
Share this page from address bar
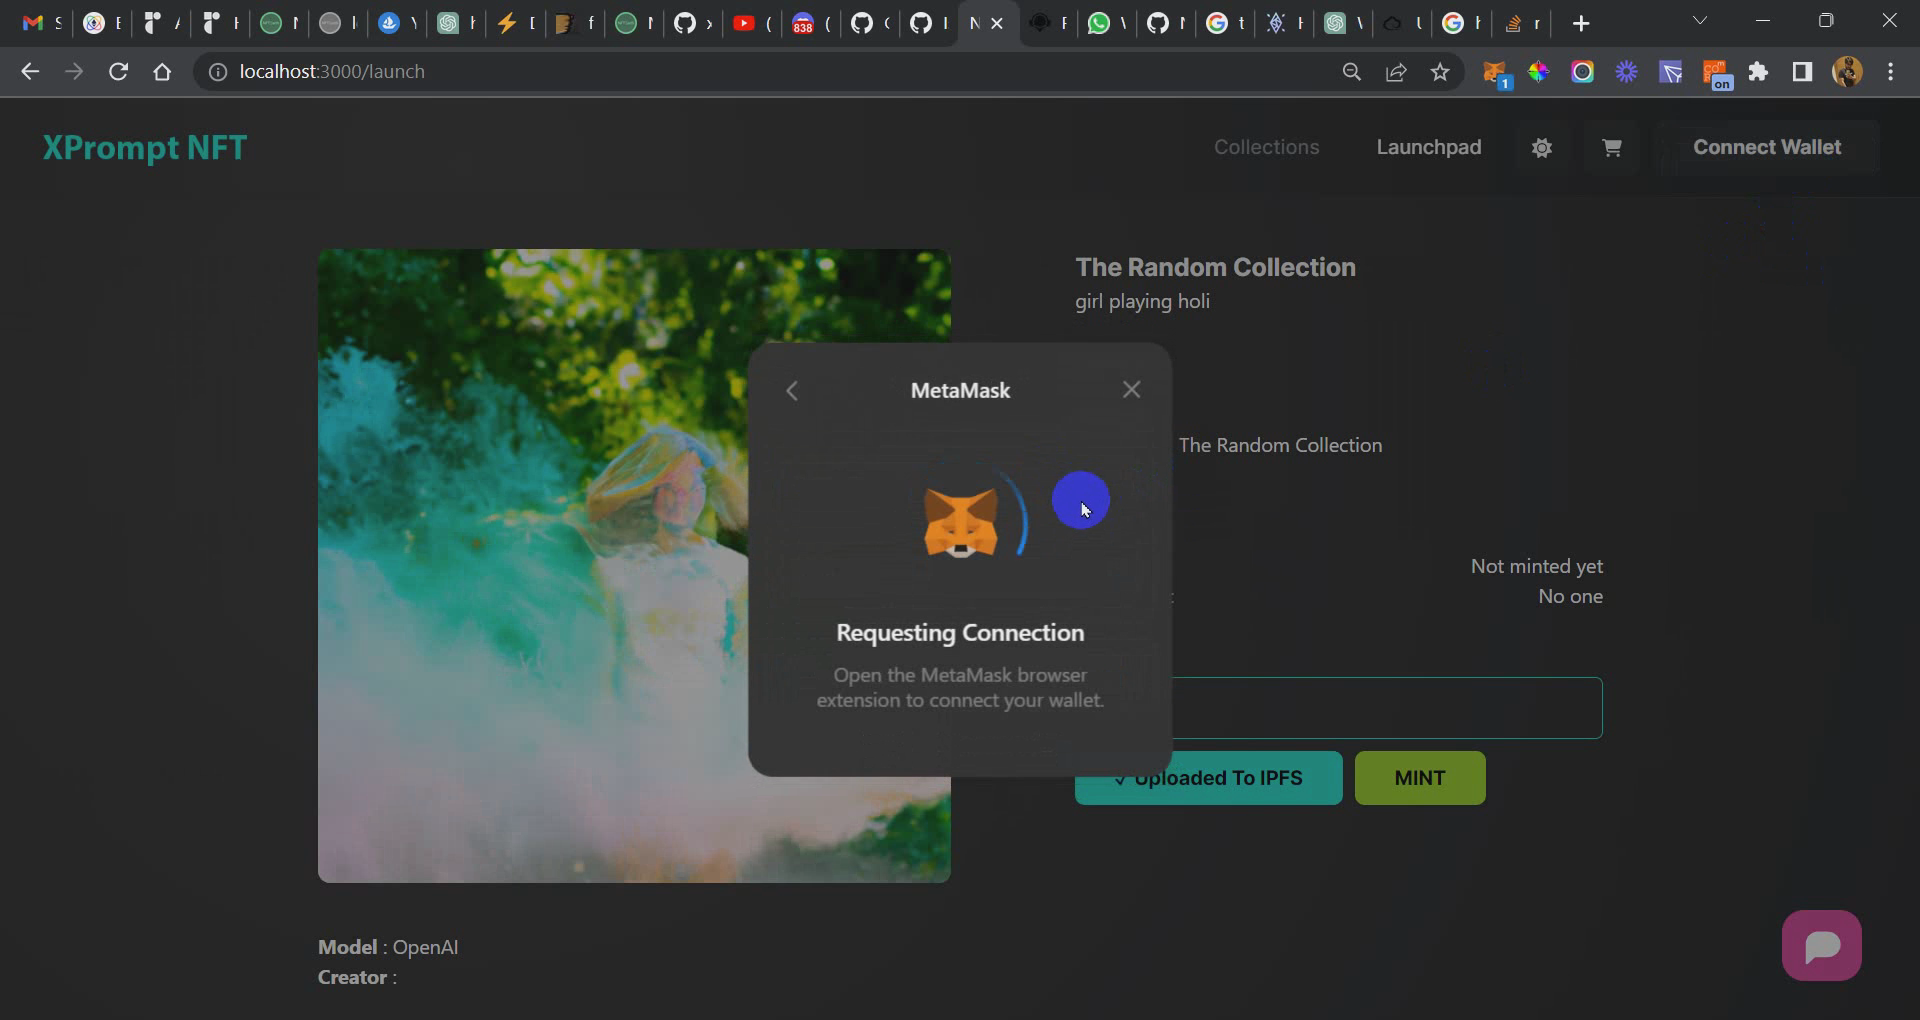click(x=1396, y=72)
